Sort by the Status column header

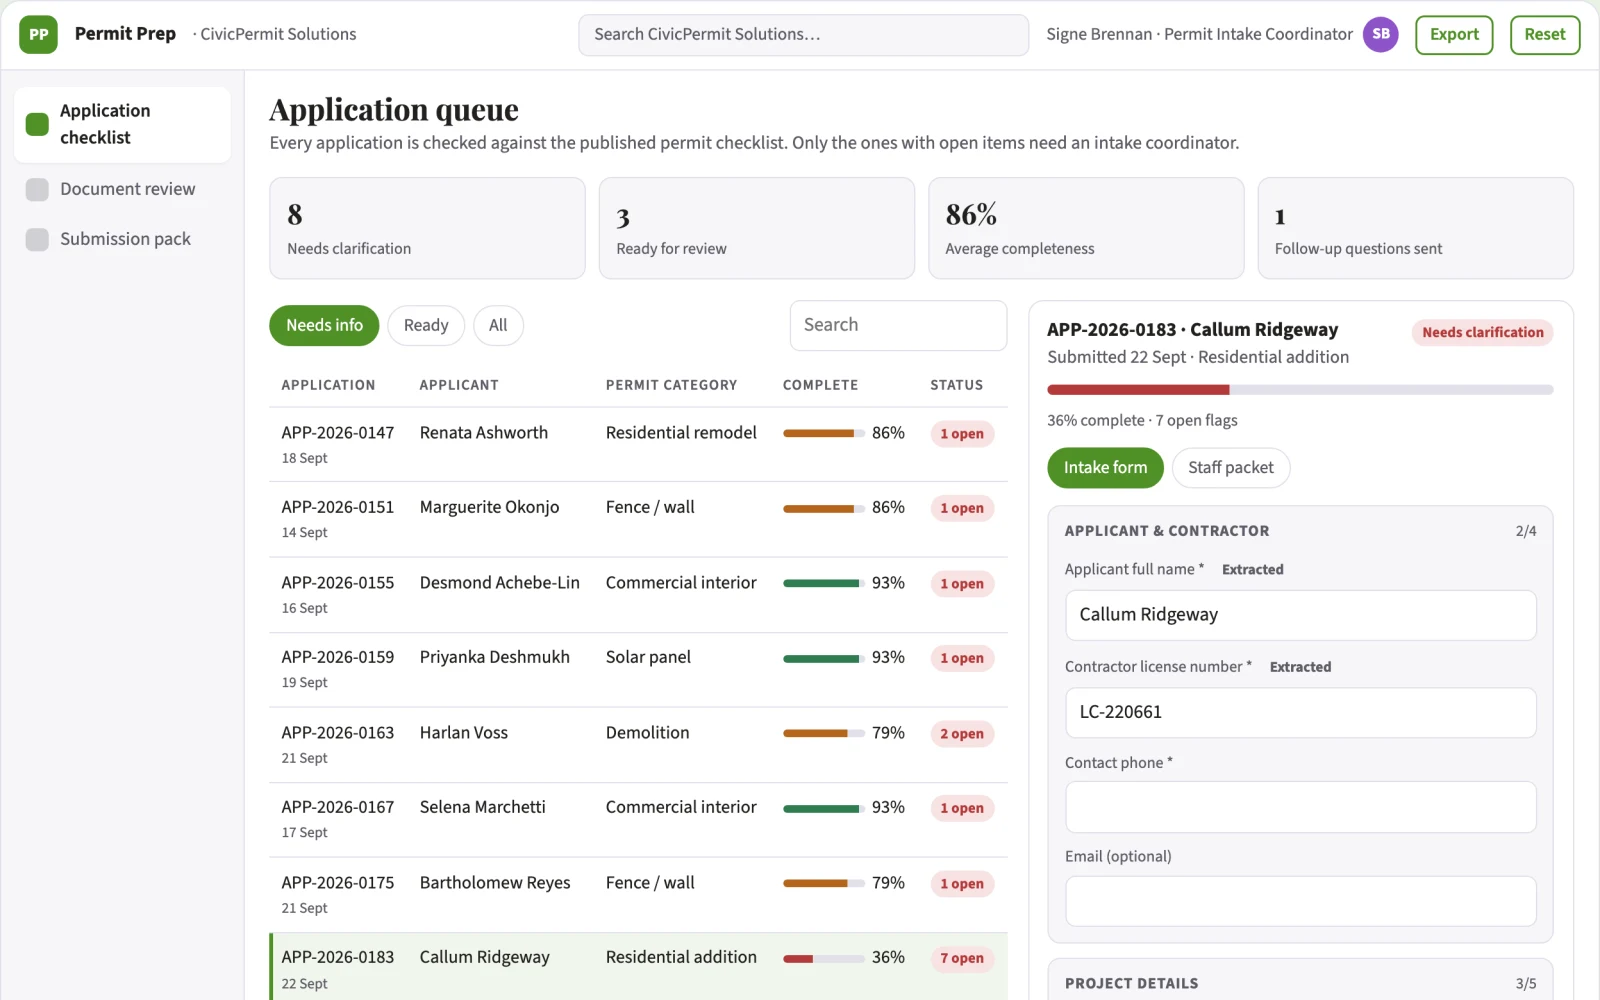click(x=956, y=385)
